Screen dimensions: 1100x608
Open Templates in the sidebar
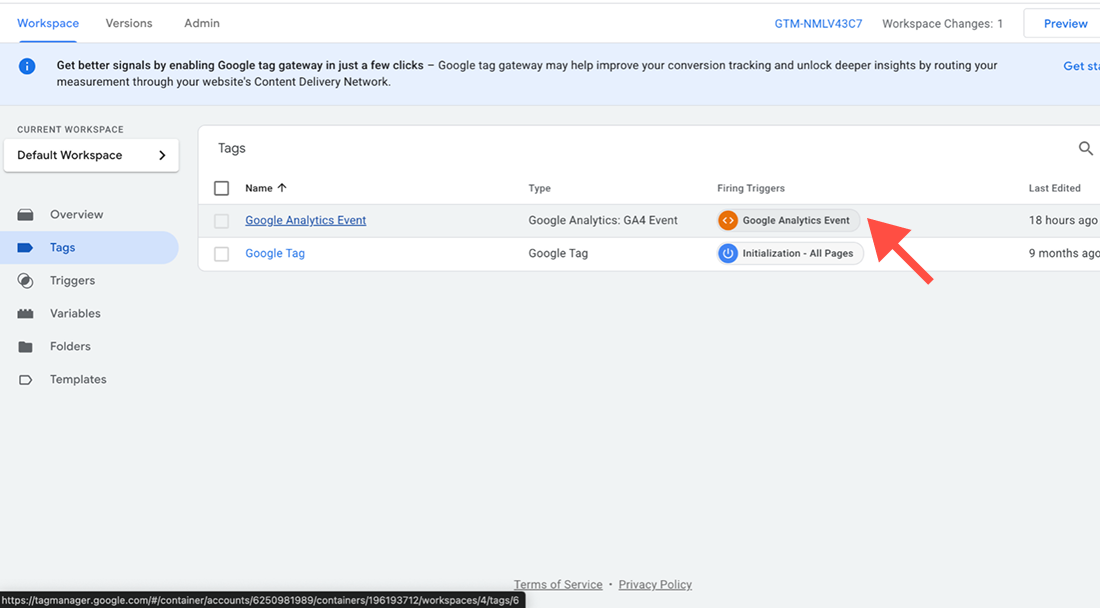(x=78, y=379)
